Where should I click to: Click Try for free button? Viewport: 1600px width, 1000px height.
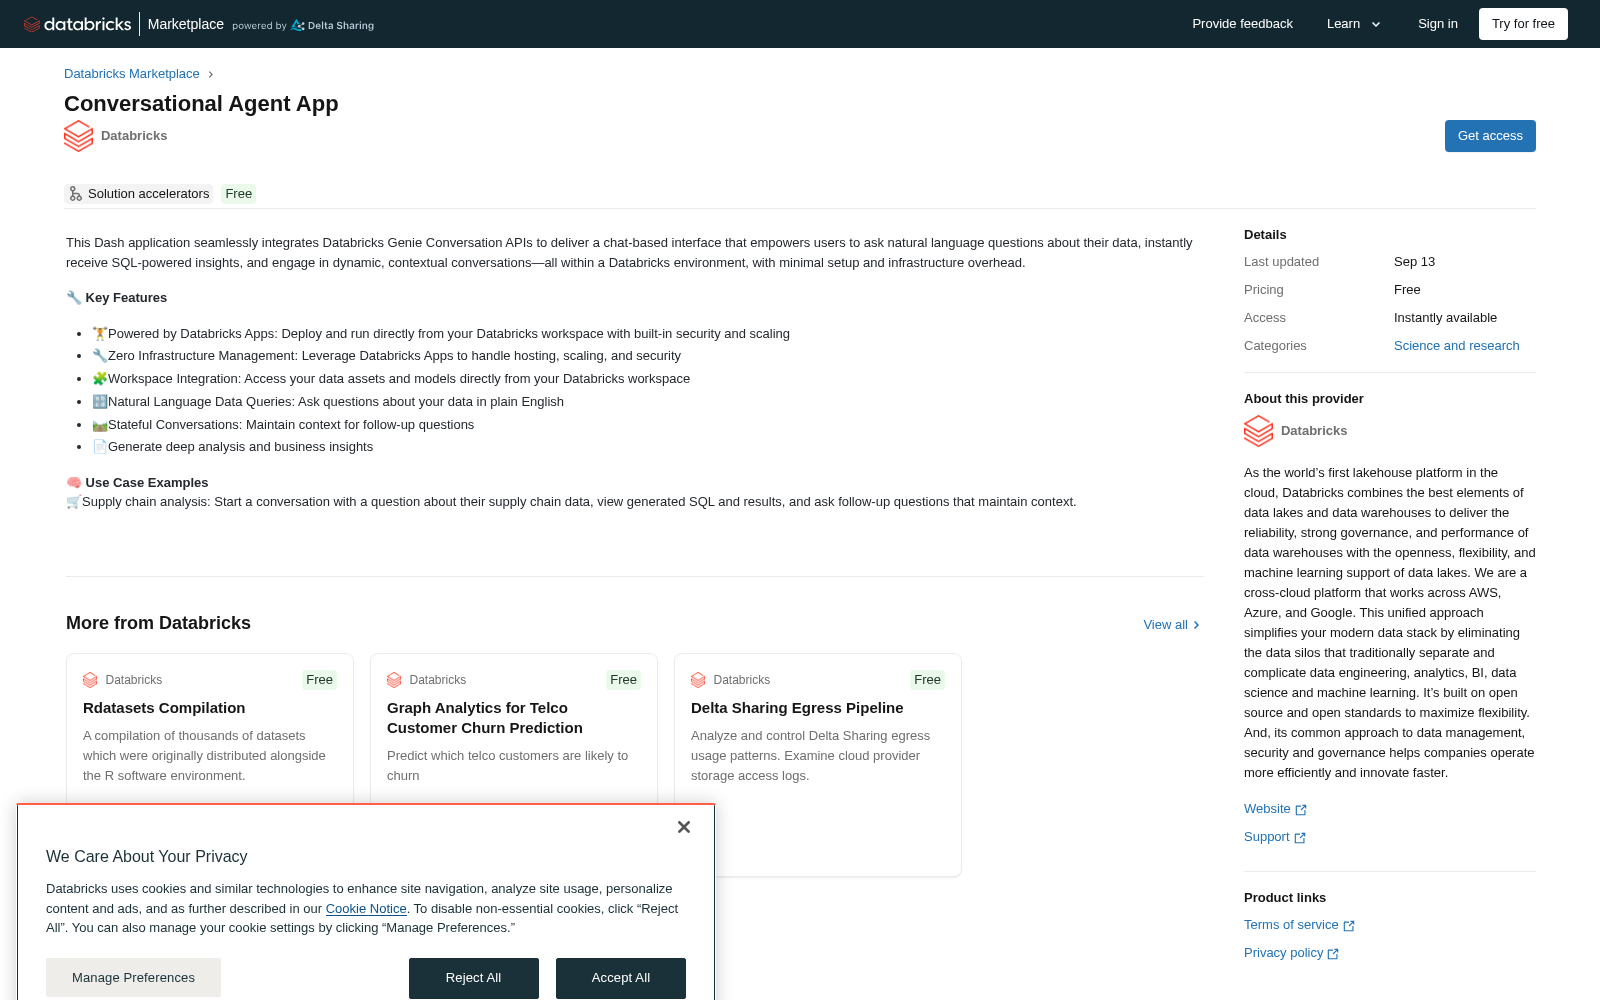1523,24
